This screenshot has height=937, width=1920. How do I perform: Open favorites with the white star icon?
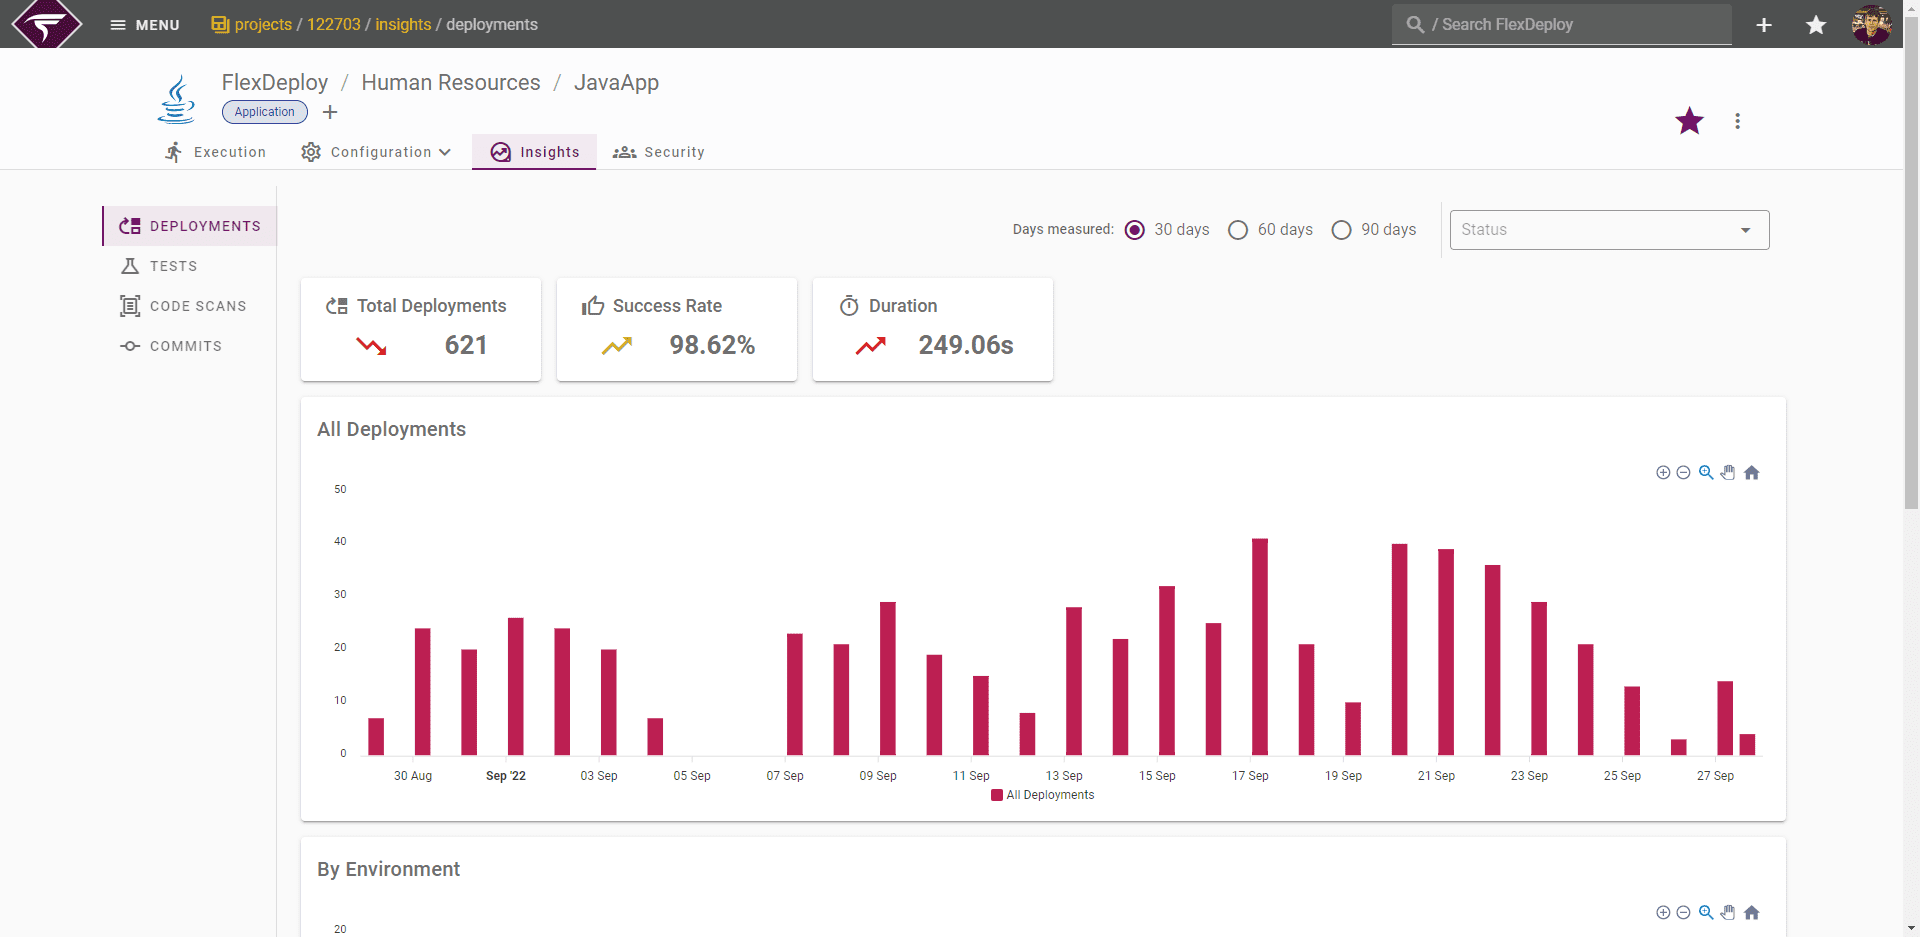(1816, 25)
